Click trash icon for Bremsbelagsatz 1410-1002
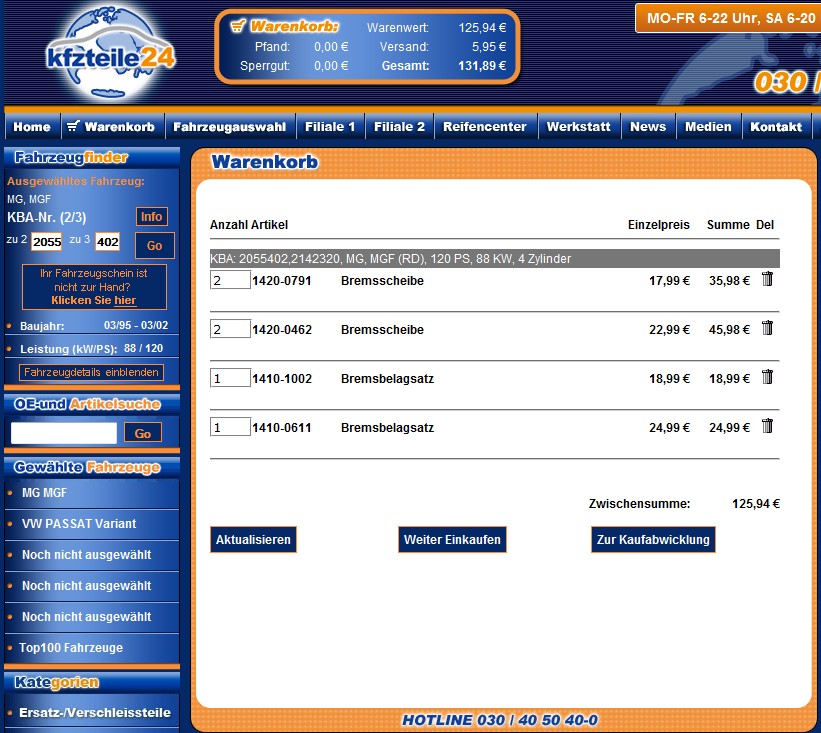821x733 pixels. pyautogui.click(x=767, y=377)
